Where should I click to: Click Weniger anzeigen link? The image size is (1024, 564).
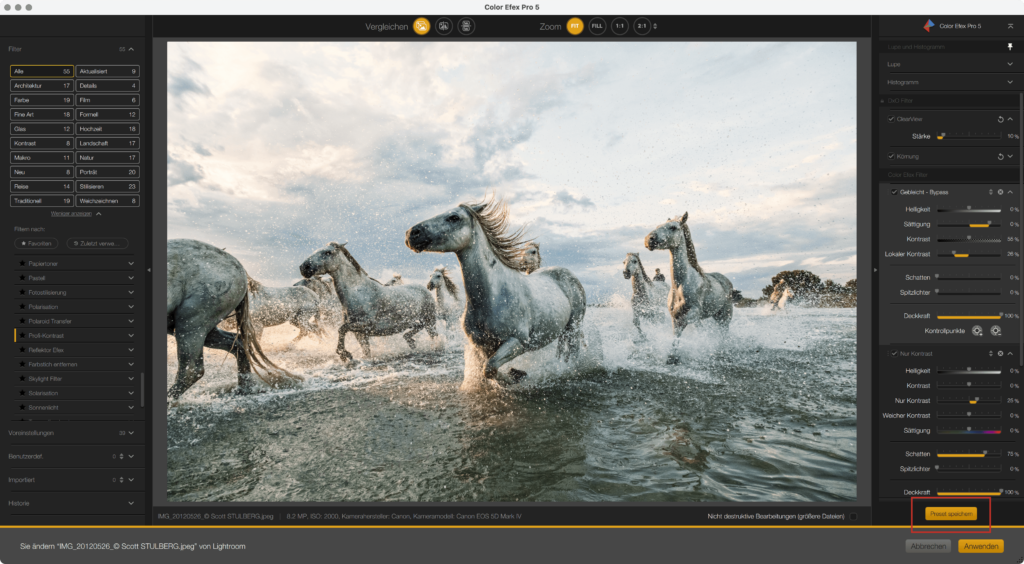[x=71, y=213]
